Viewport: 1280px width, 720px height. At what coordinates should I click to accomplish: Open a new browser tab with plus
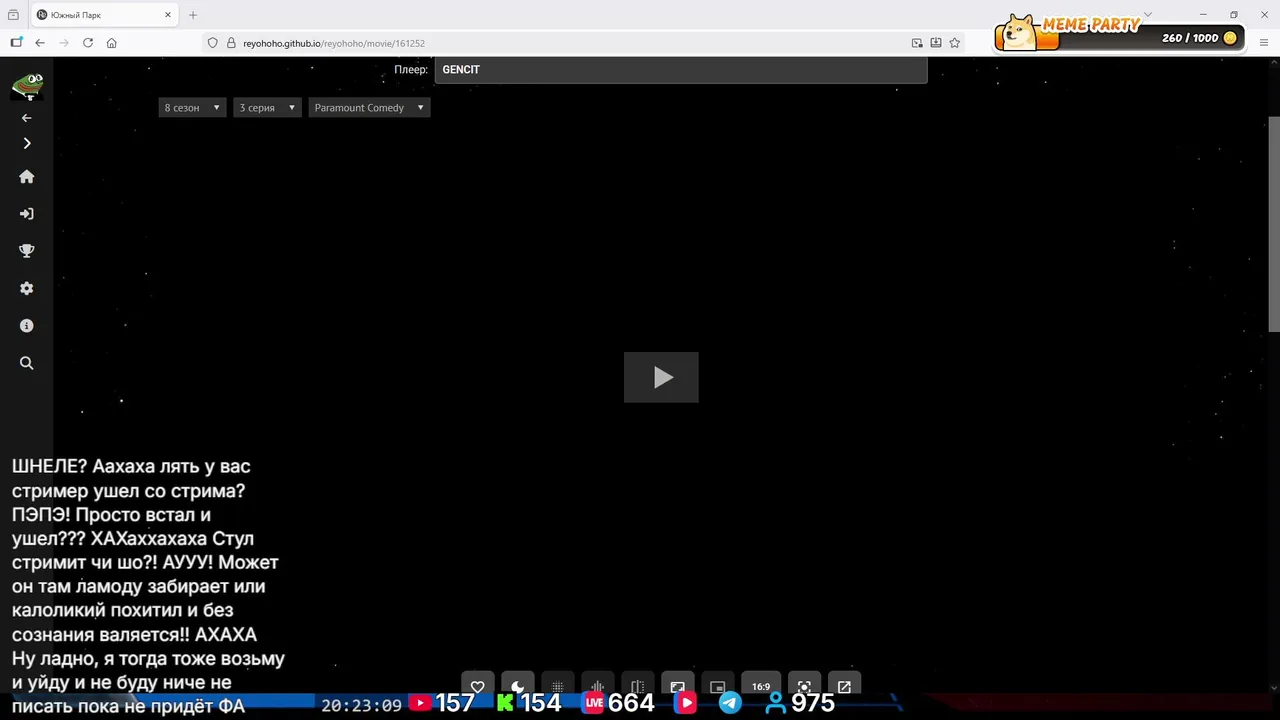[x=193, y=15]
